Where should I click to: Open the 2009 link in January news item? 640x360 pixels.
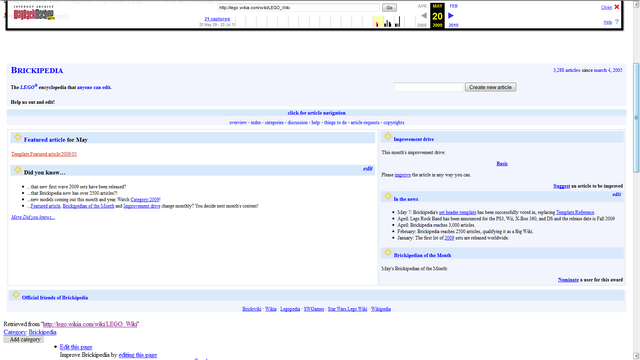(x=449, y=238)
